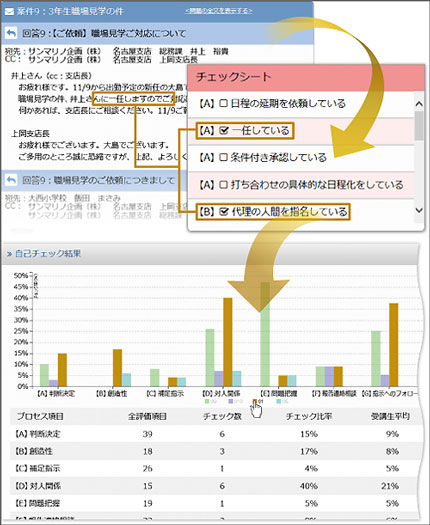Click the 全評価項目 column header
This screenshot has width=430, height=525.
tap(147, 416)
